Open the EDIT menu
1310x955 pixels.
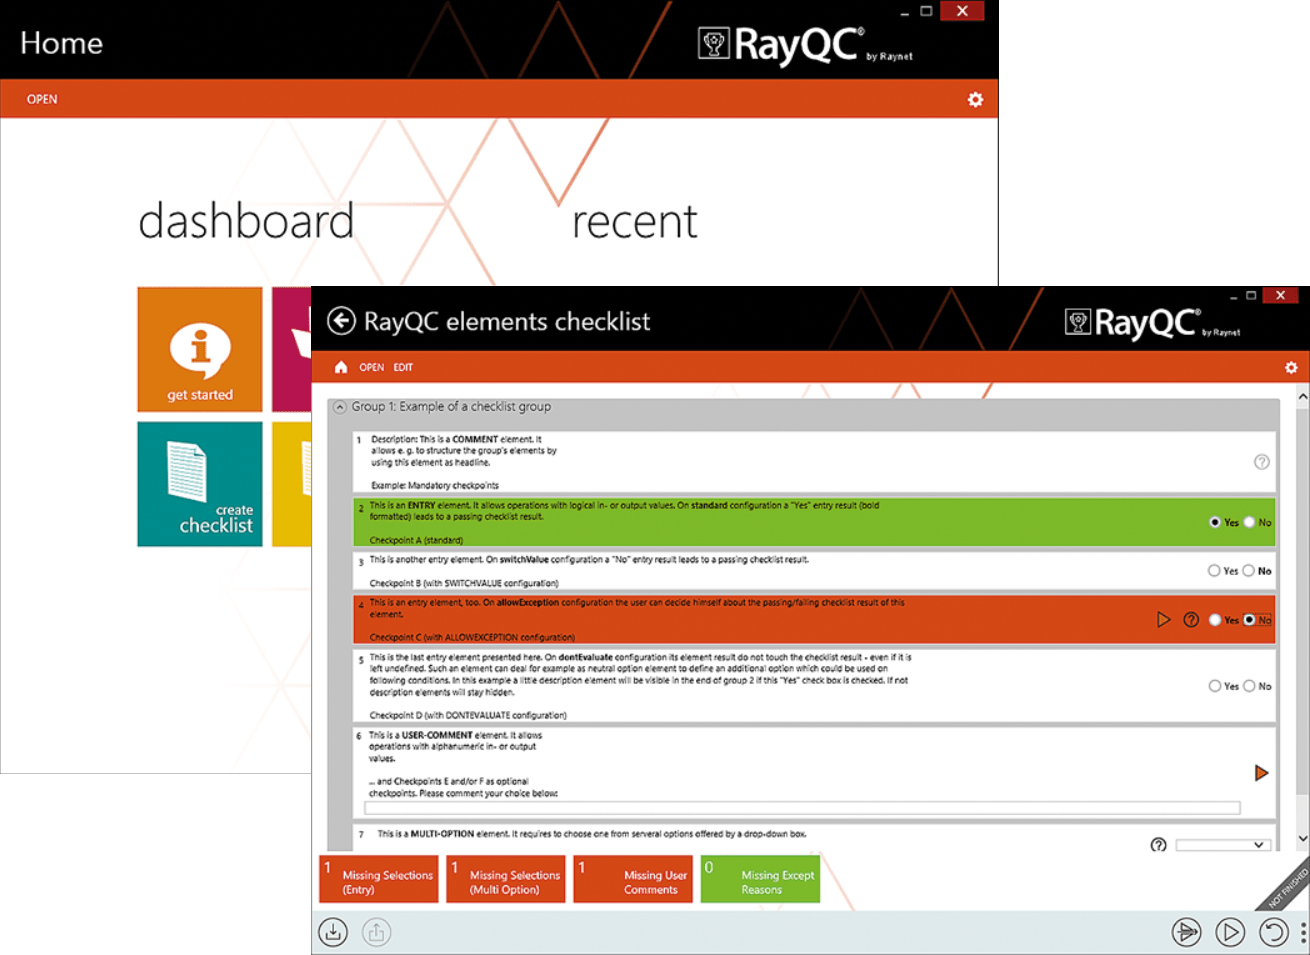[x=403, y=367]
